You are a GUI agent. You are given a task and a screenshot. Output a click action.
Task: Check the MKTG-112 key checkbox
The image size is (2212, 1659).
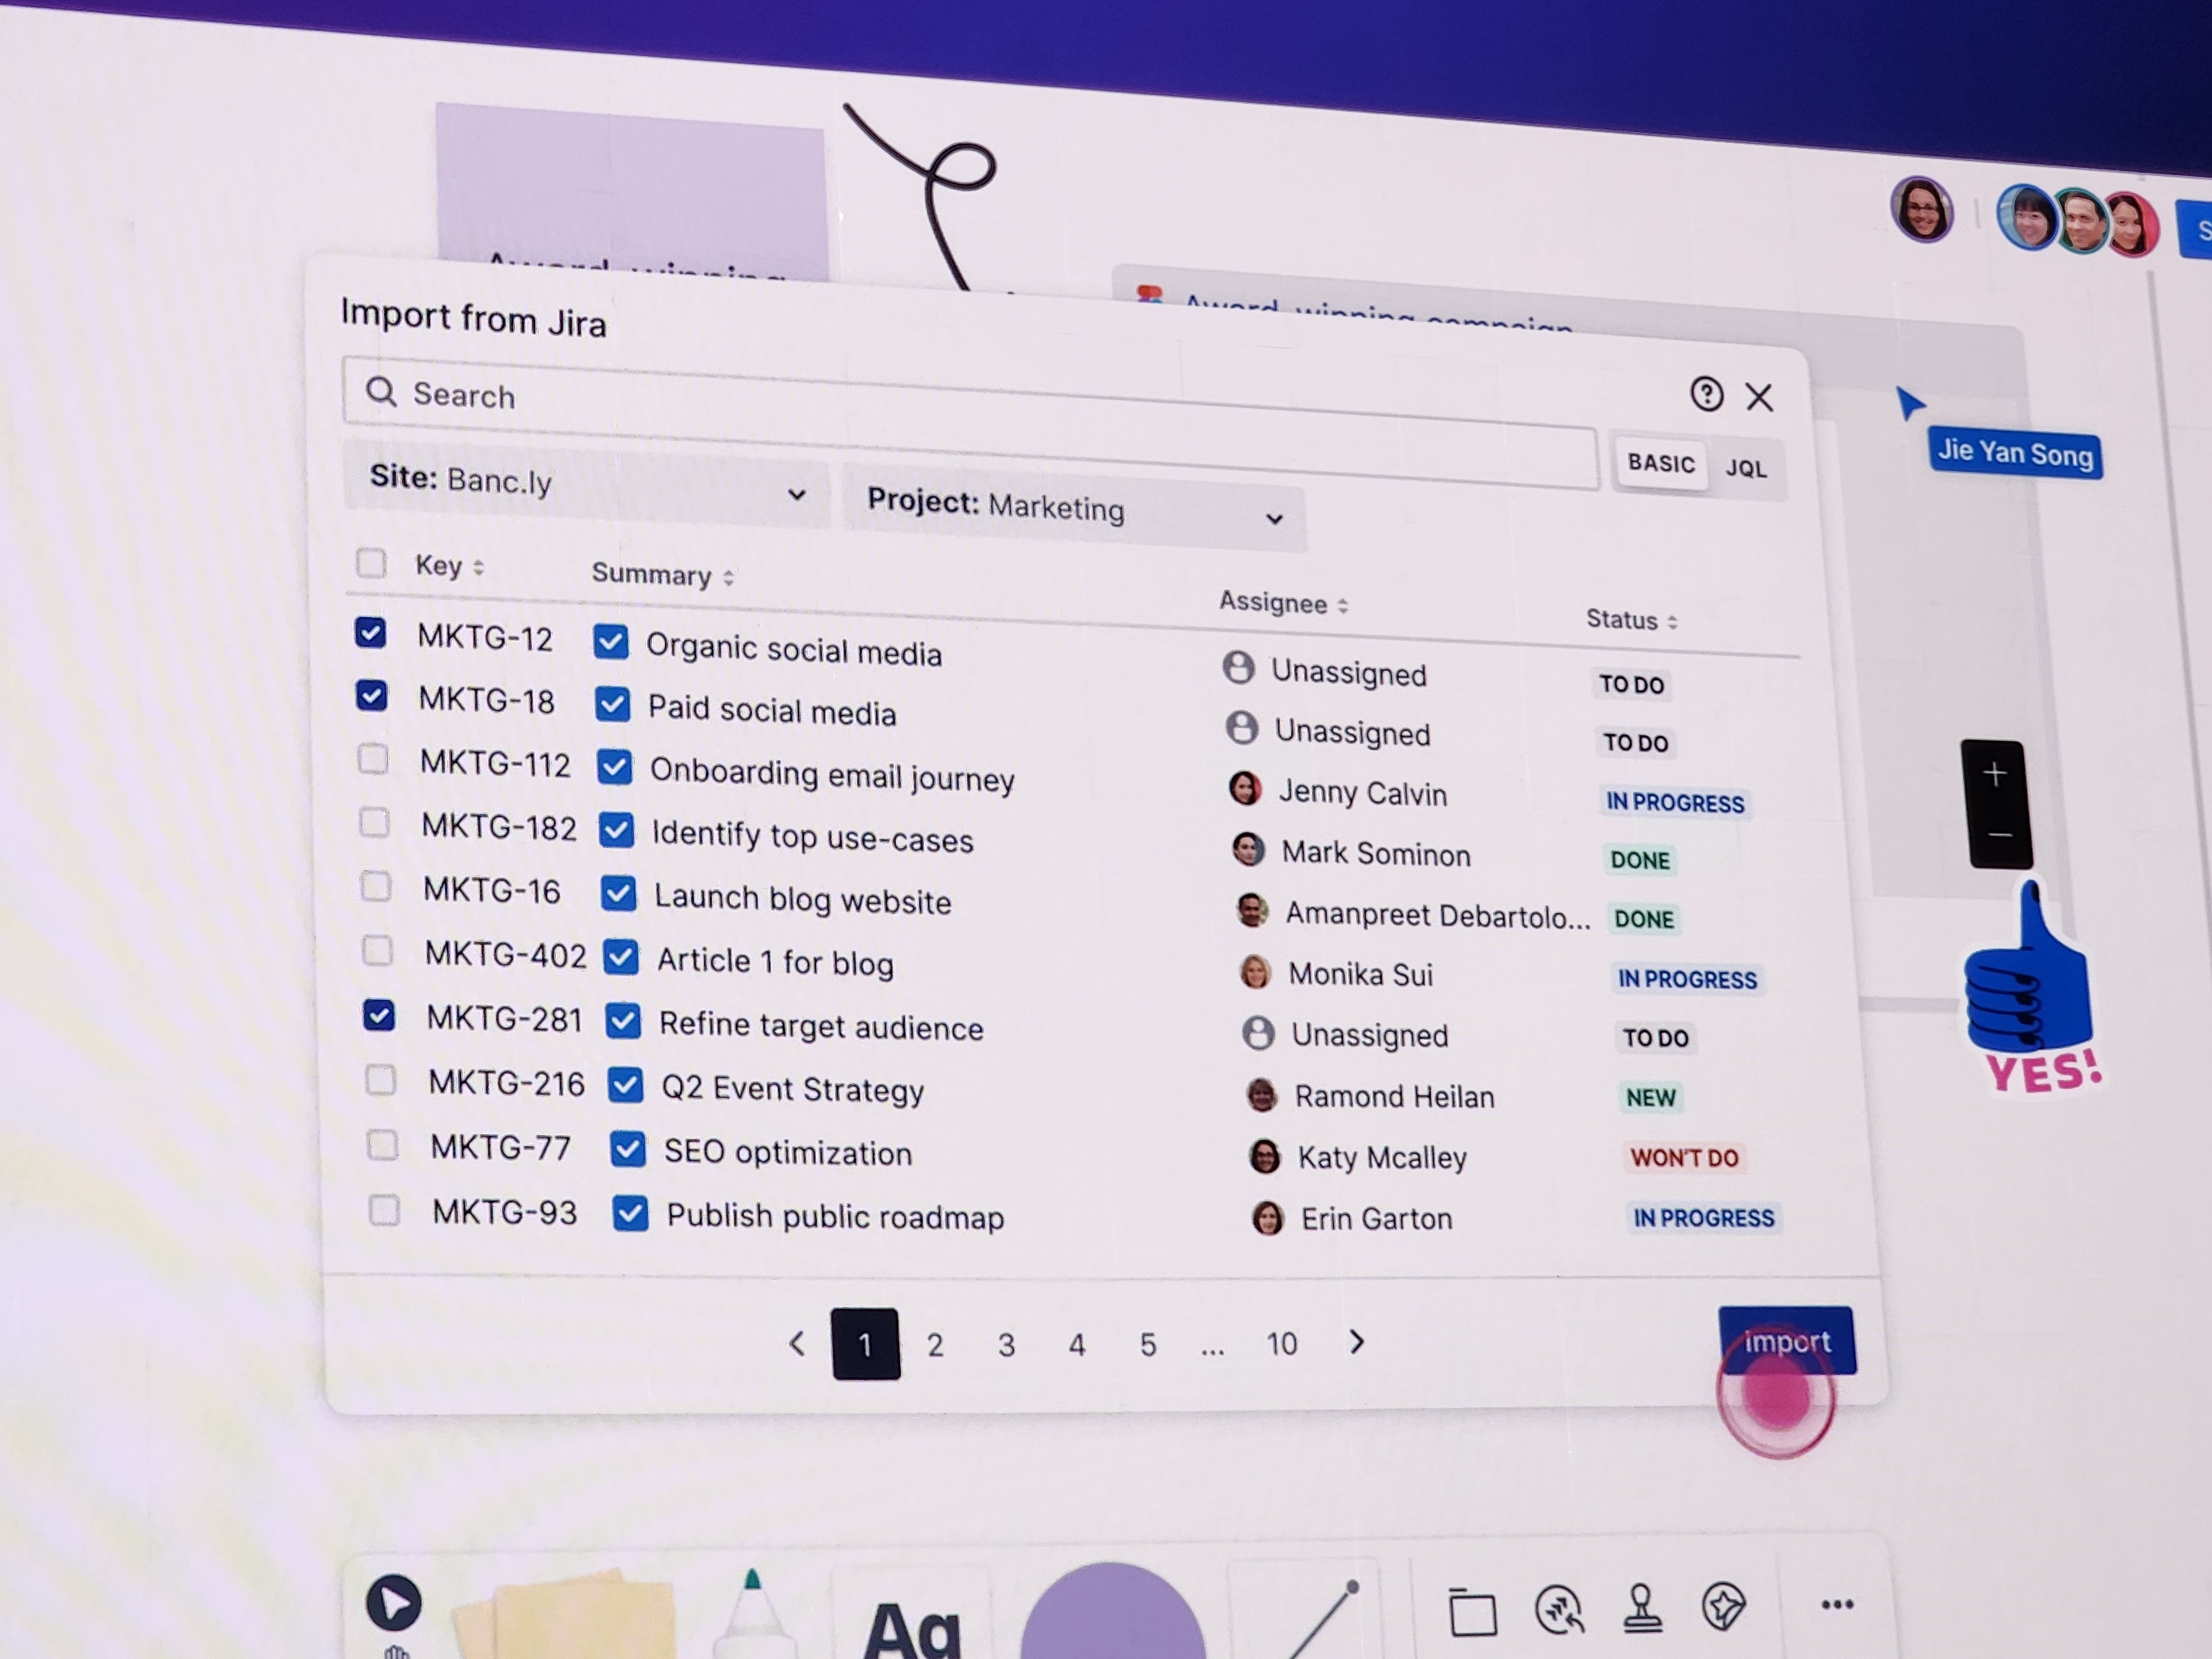(x=373, y=759)
